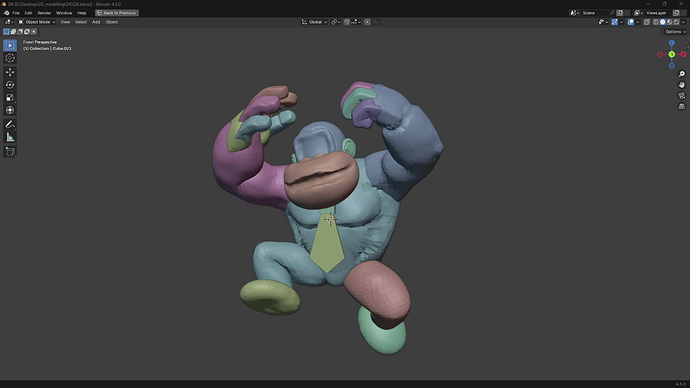The height and width of the screenshot is (388, 690).
Task: Open the overlays options arrow
Action: tap(638, 22)
